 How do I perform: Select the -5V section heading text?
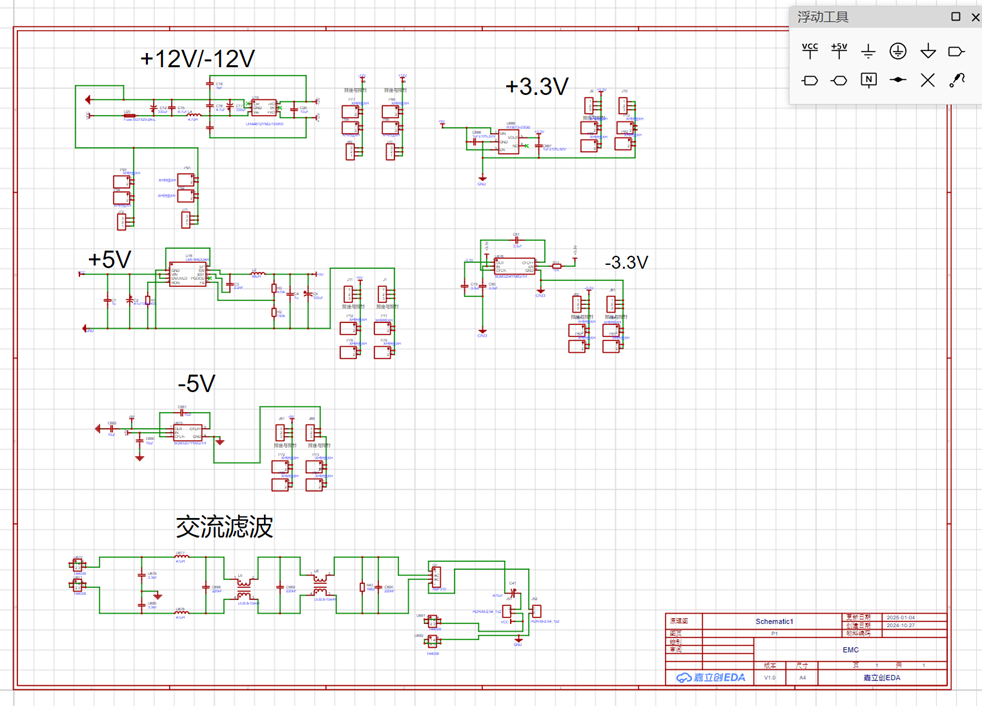click(x=197, y=383)
